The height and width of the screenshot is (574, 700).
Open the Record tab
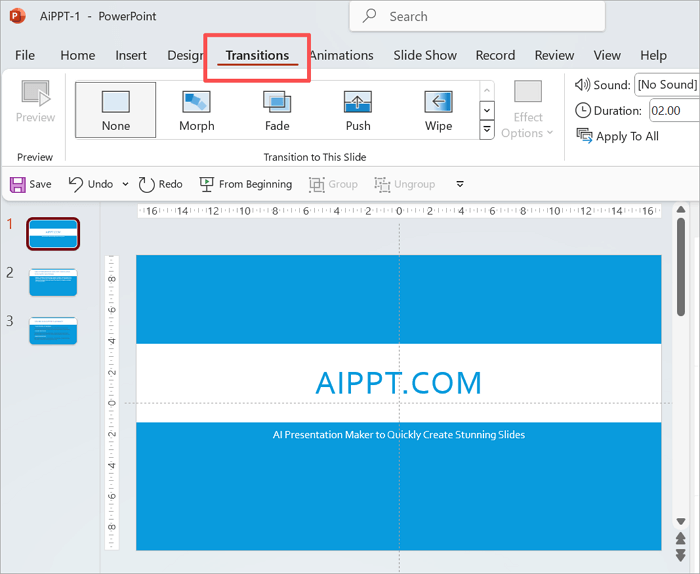[495, 55]
